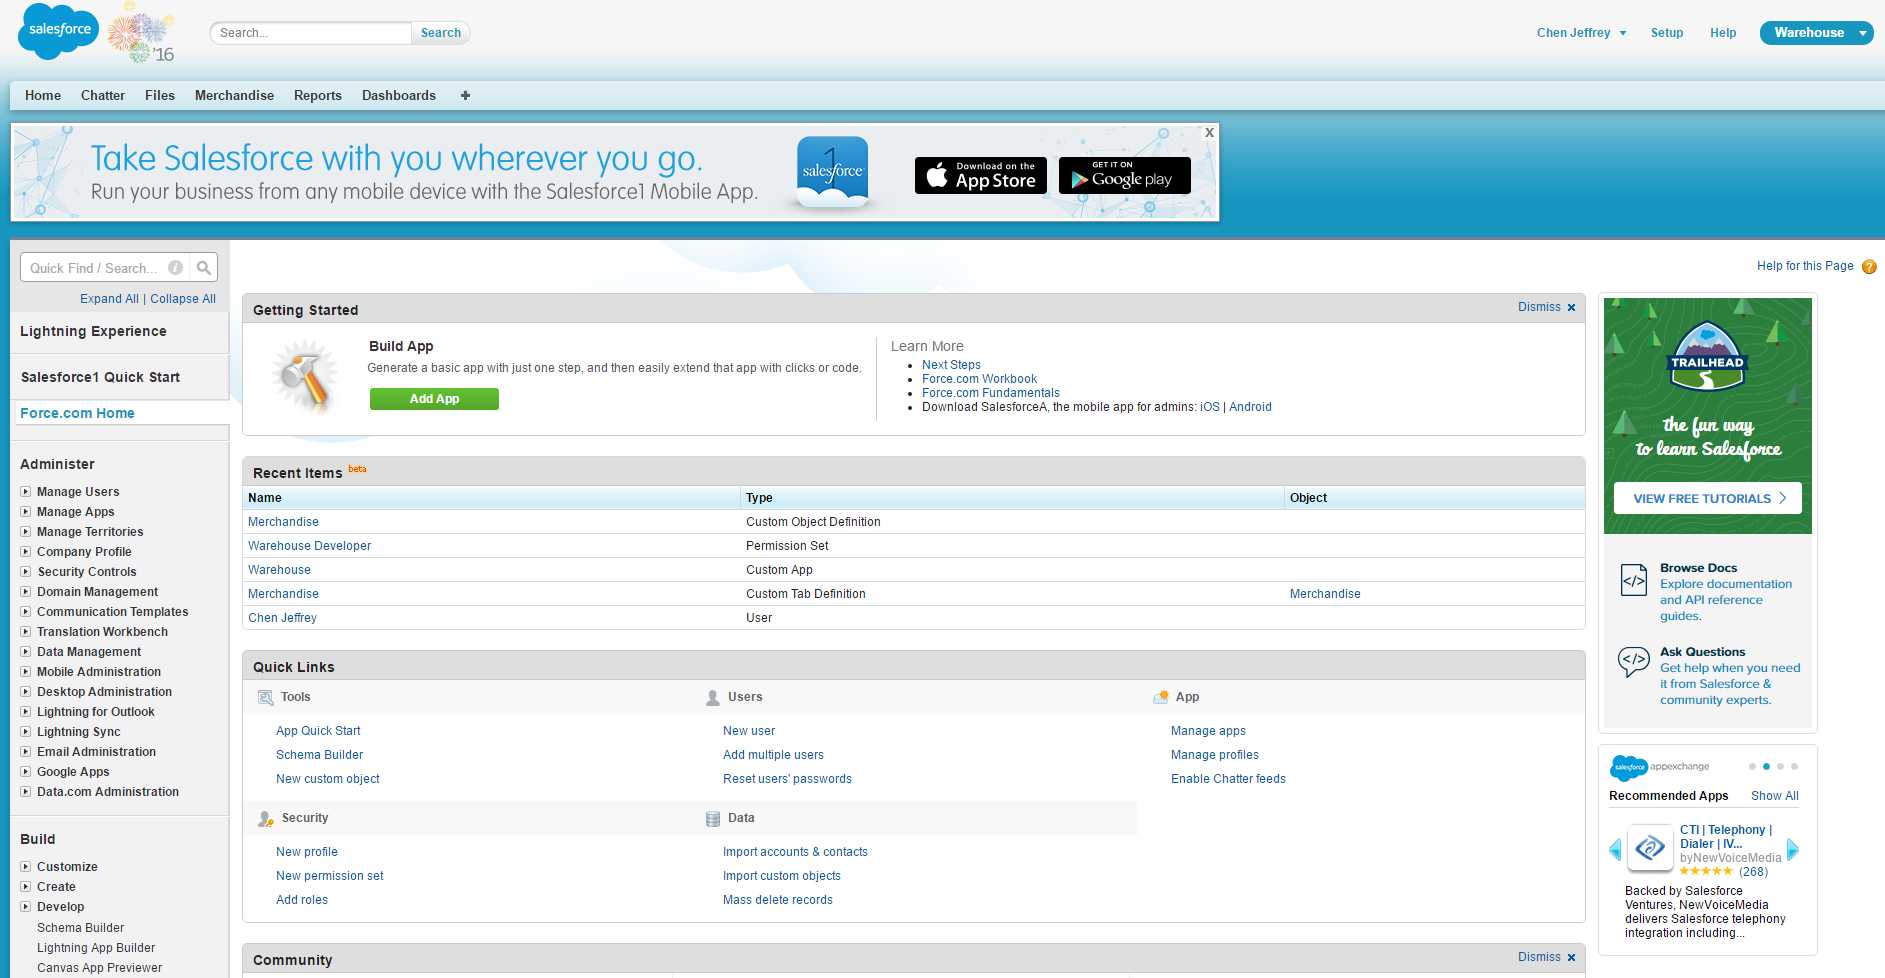Image resolution: width=1885 pixels, height=978 pixels.
Task: Click the Build App hammer icon
Action: [305, 377]
